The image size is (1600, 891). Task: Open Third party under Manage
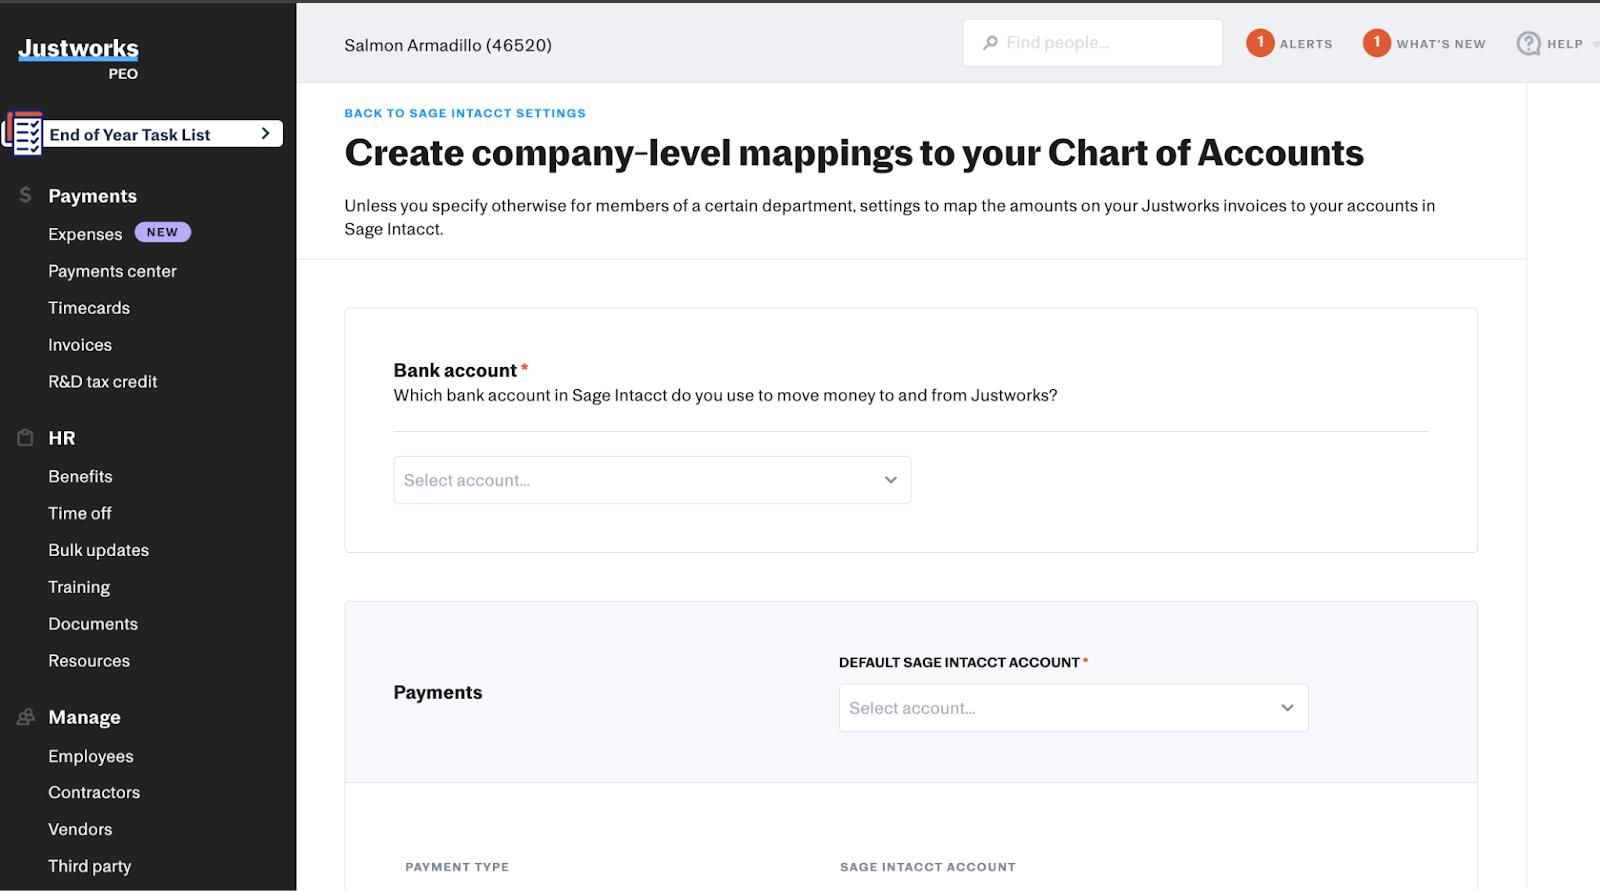tap(90, 866)
